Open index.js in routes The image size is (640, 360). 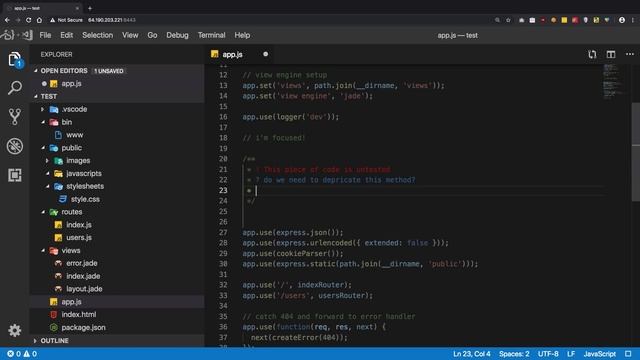click(x=79, y=225)
